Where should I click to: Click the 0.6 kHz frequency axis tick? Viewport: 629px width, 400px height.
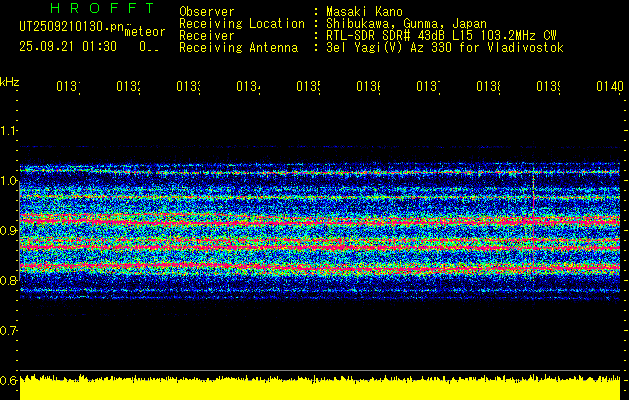click(9, 380)
